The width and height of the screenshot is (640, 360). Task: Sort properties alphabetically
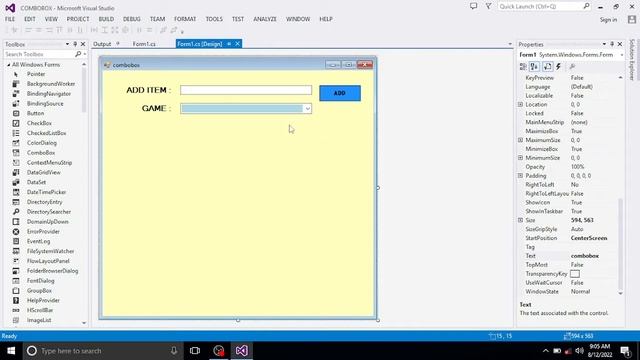click(534, 67)
